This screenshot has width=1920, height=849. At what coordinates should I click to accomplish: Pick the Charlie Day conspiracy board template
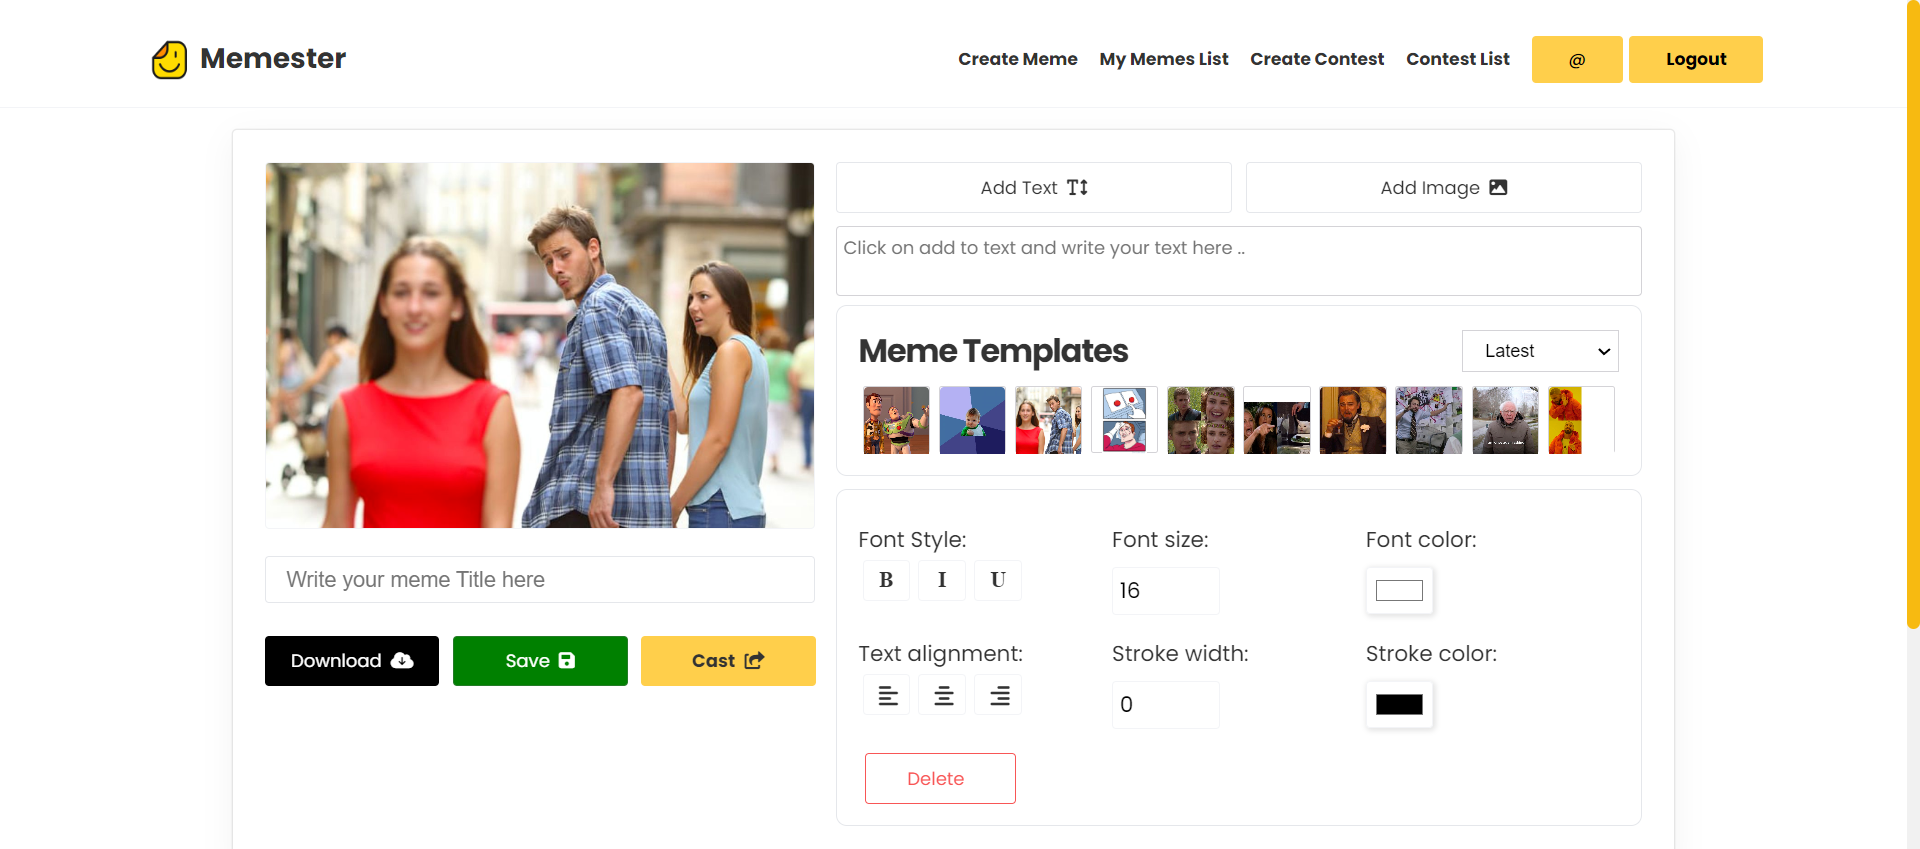tap(1428, 420)
